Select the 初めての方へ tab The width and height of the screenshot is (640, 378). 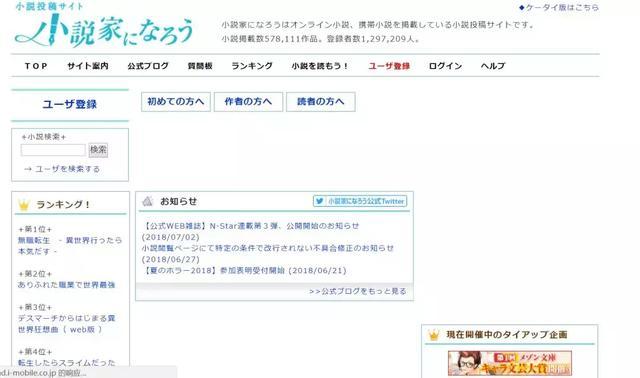(176, 102)
